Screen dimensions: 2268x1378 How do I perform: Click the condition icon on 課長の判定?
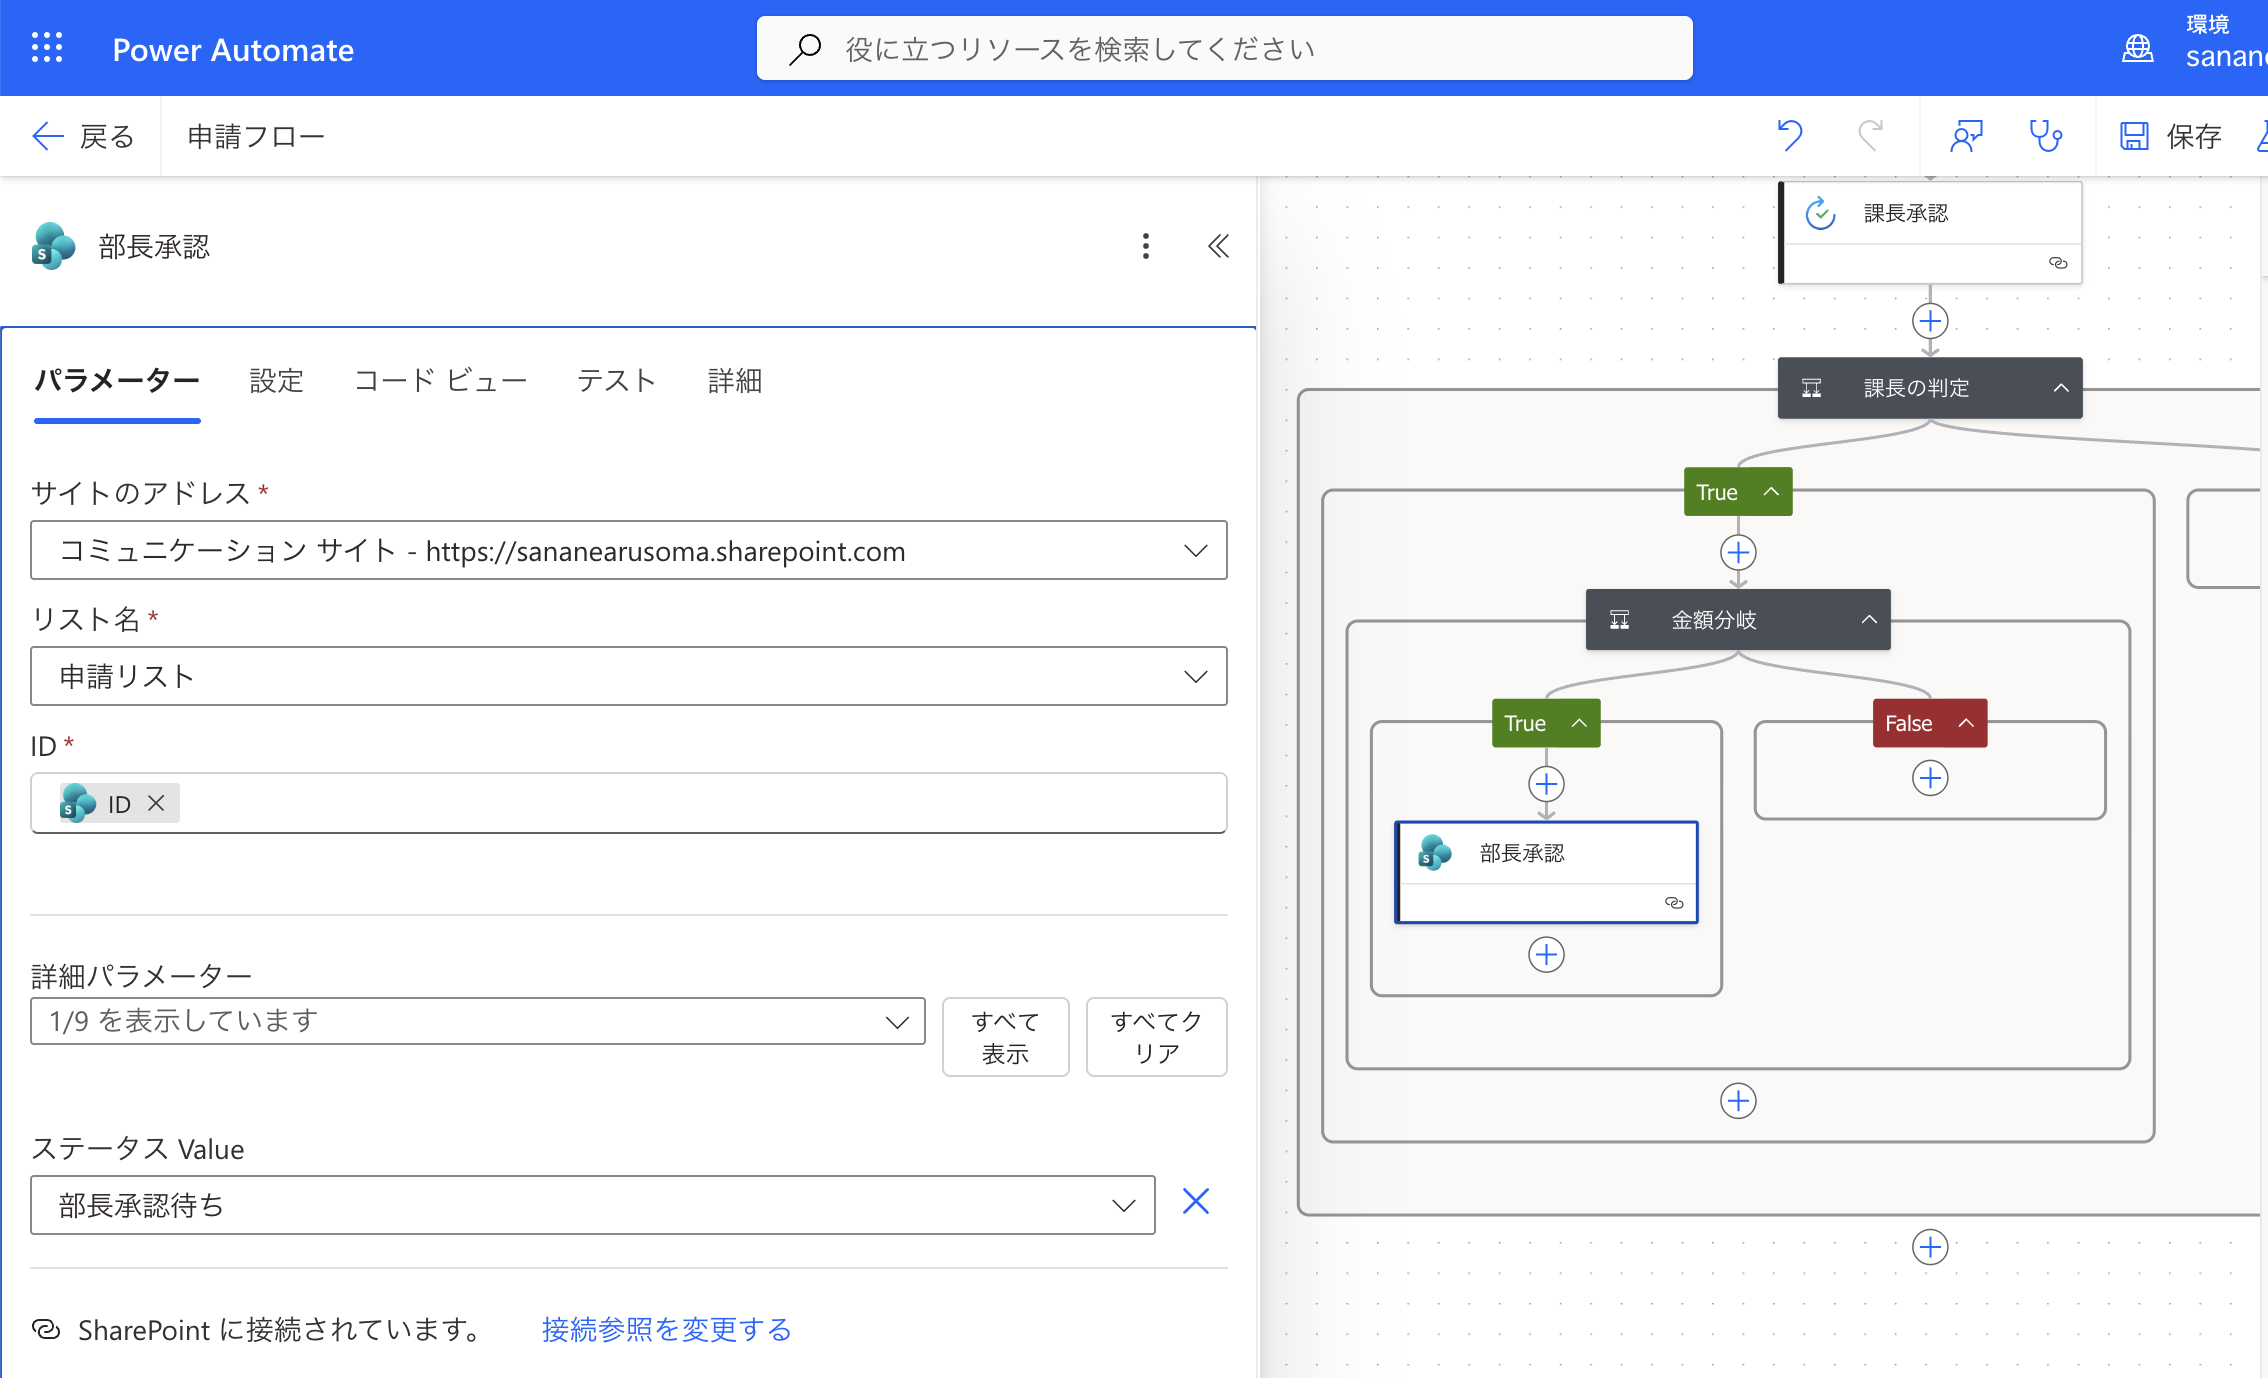(1811, 388)
